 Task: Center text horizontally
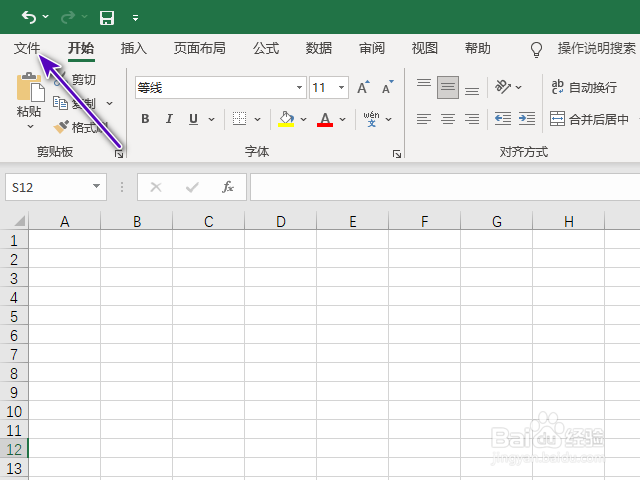[448, 119]
